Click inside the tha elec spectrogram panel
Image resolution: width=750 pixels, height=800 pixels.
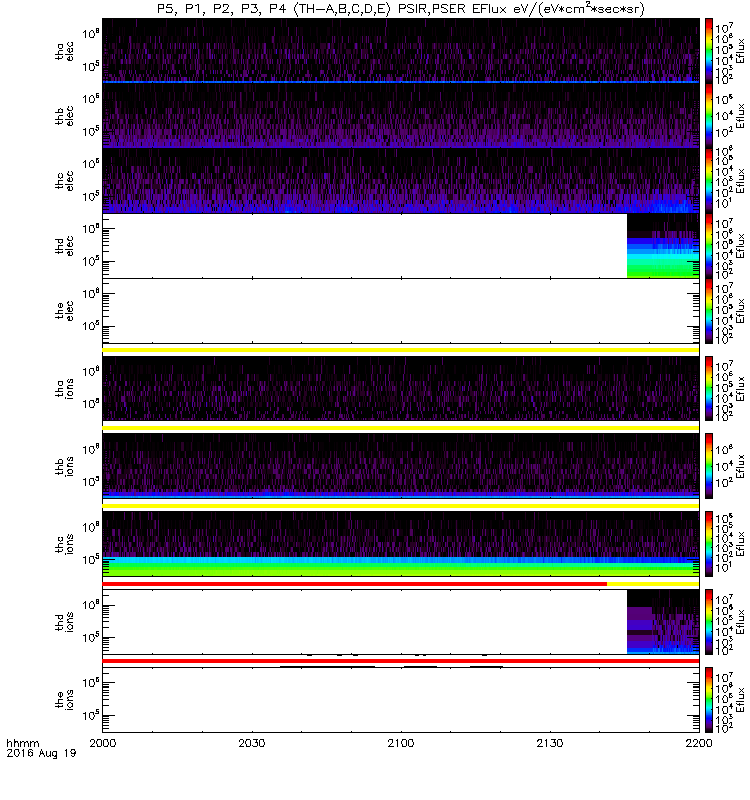pos(401,51)
